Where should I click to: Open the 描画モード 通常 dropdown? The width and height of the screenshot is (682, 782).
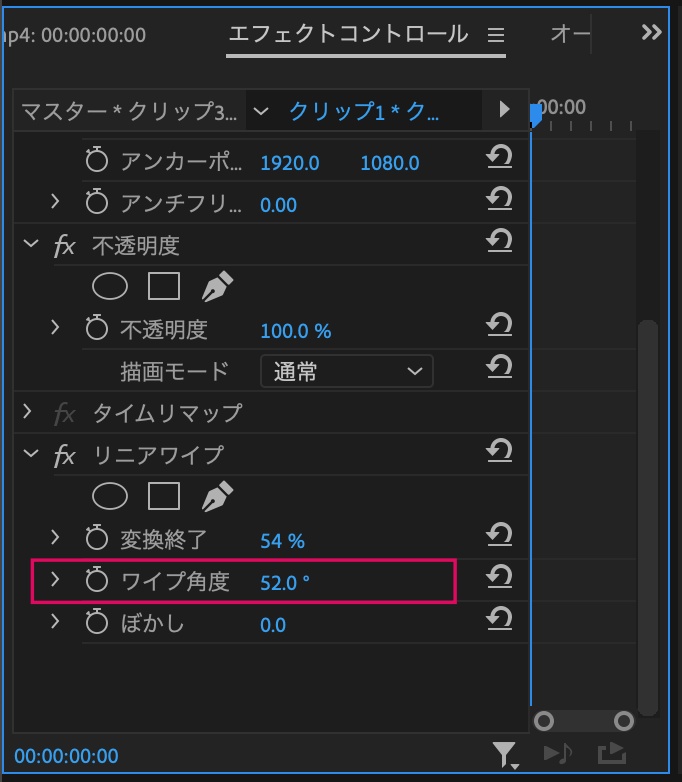pyautogui.click(x=347, y=371)
